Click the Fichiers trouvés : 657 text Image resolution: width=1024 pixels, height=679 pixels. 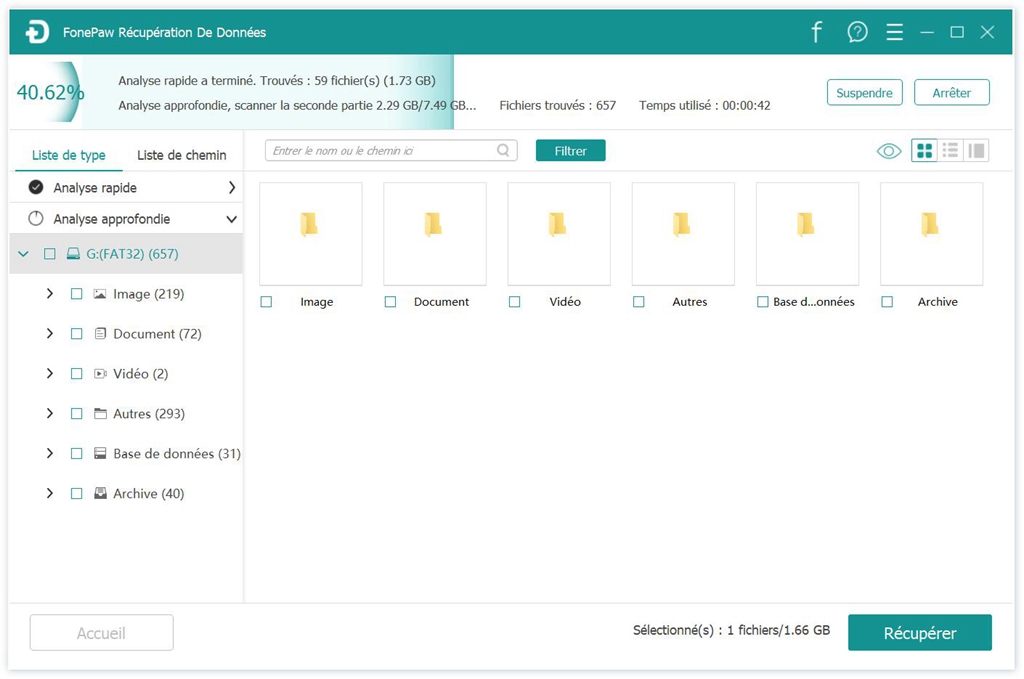click(x=558, y=106)
